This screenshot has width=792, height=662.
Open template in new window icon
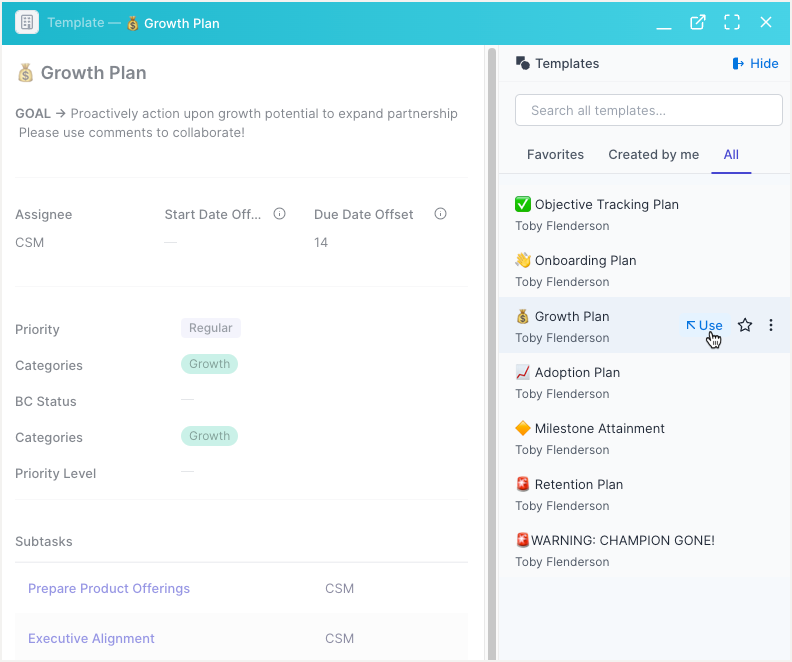click(x=698, y=22)
